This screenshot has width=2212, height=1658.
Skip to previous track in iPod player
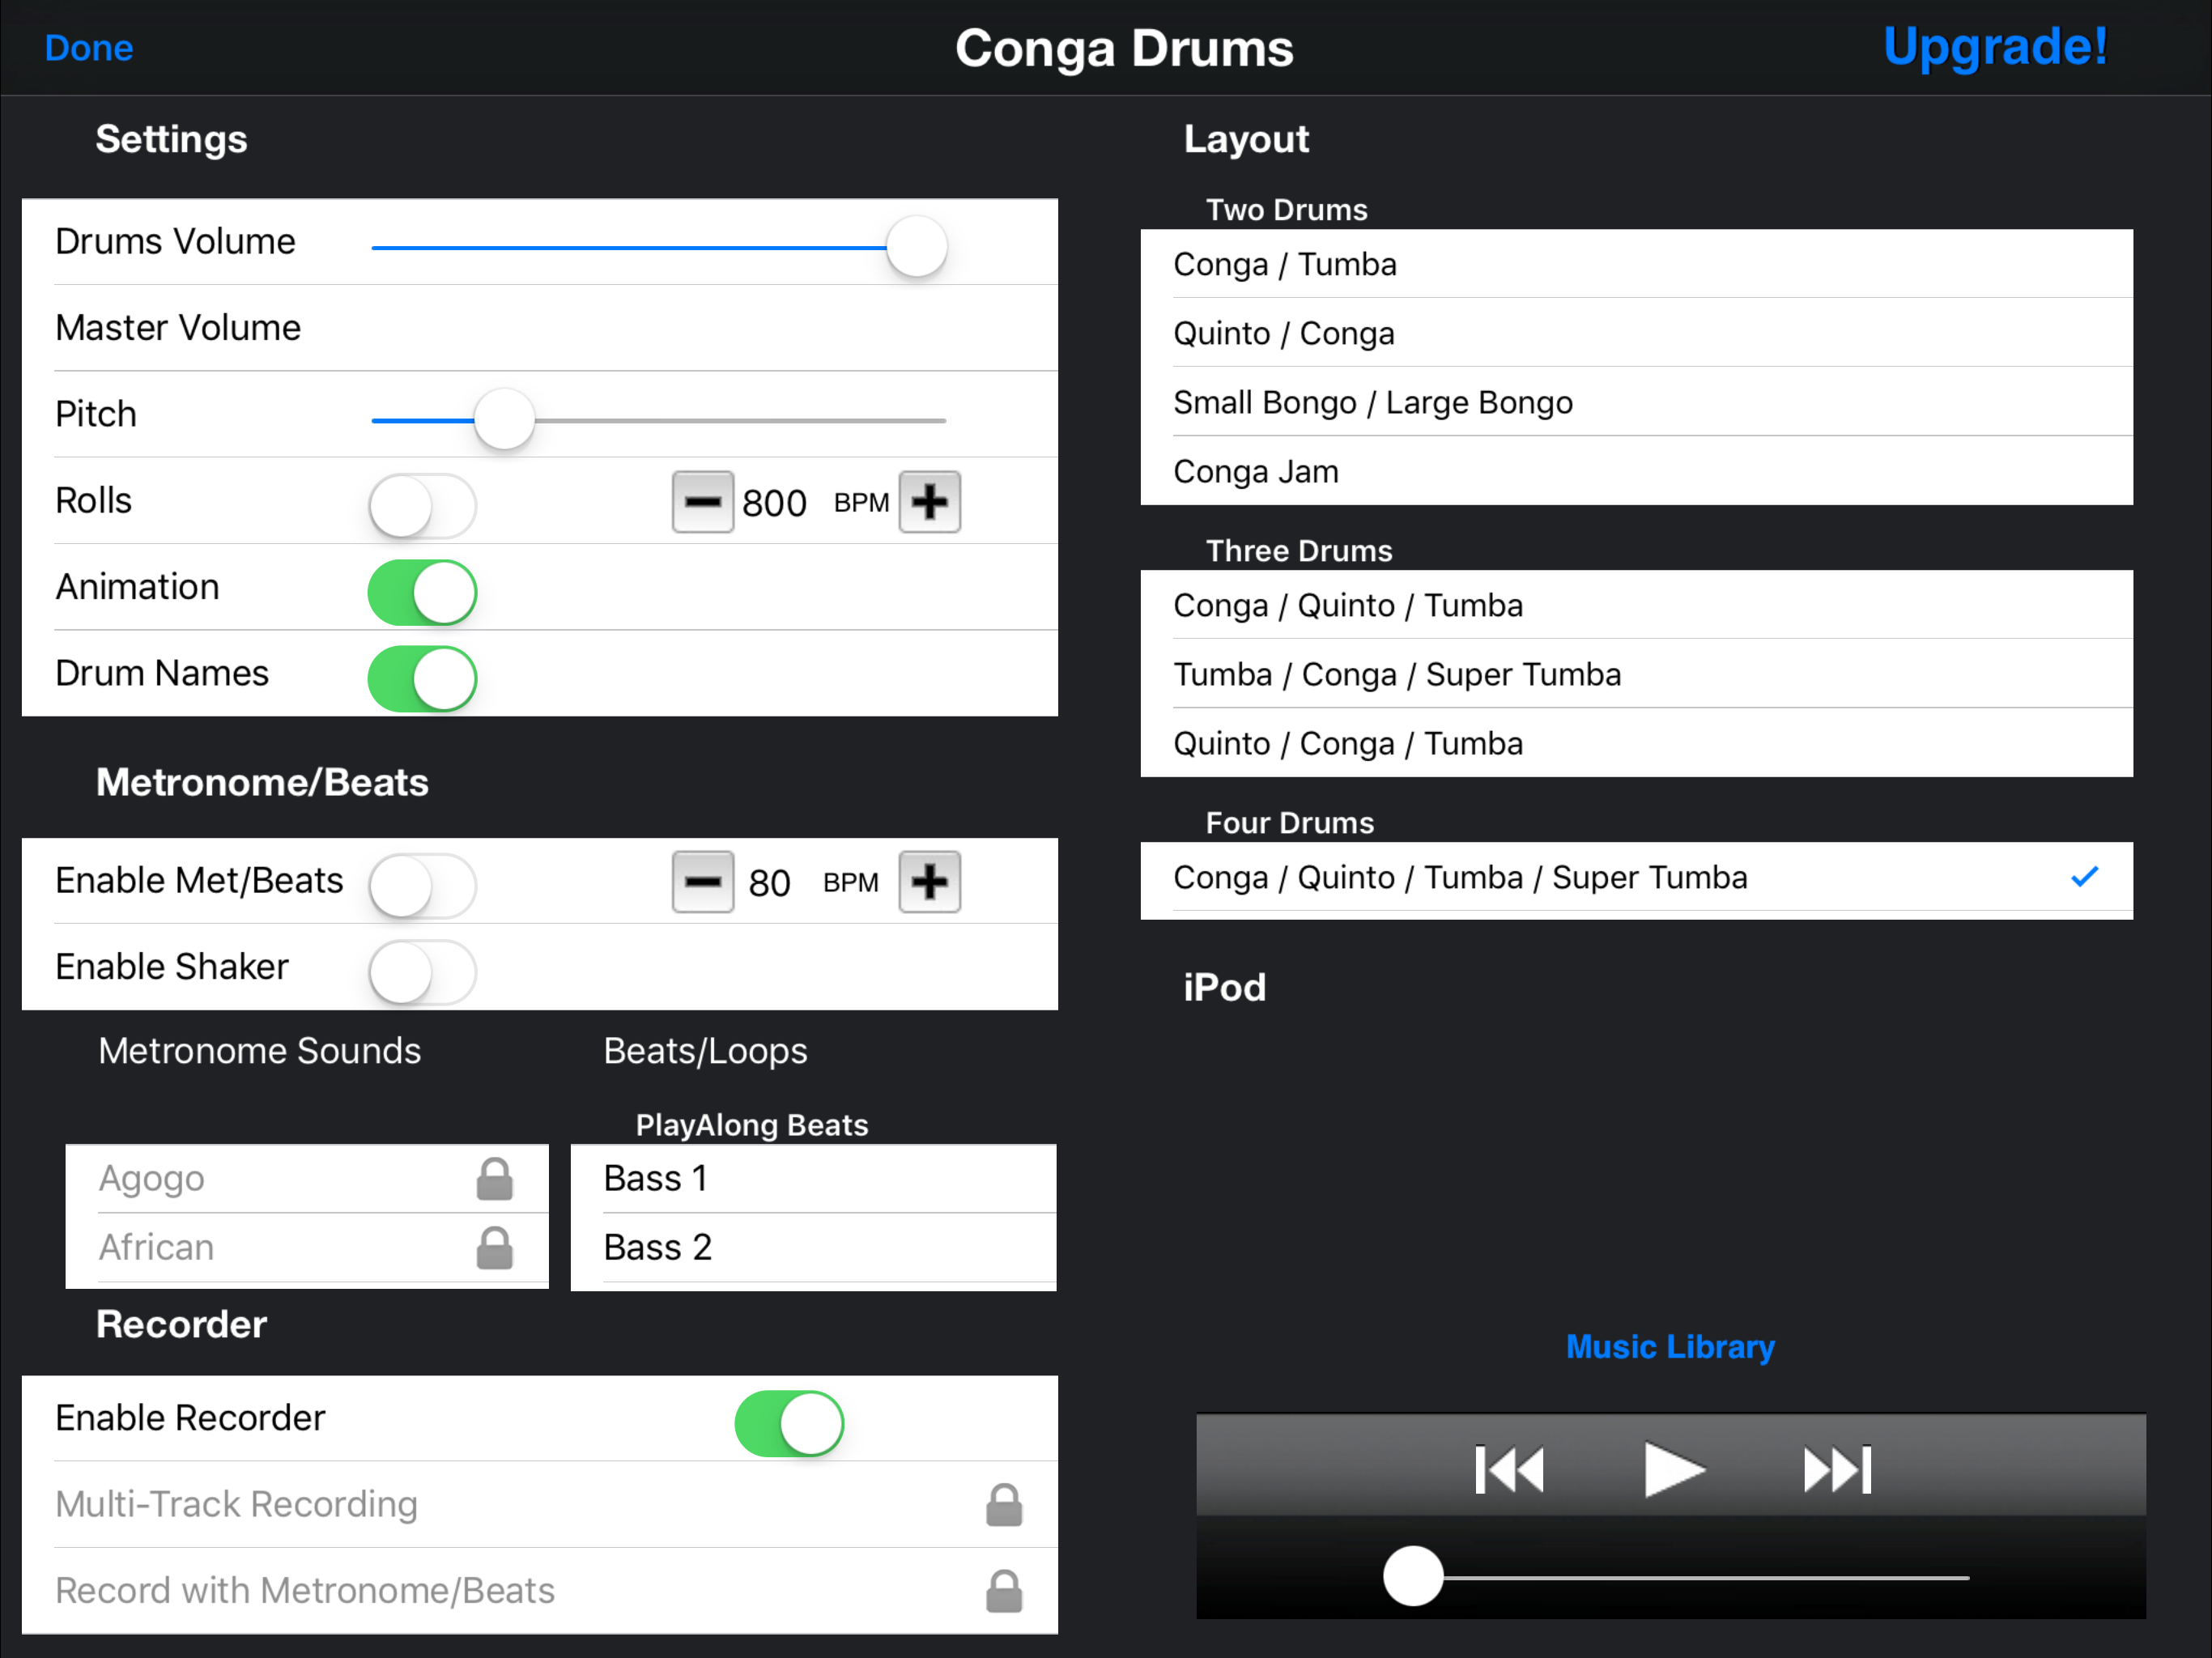1509,1471
